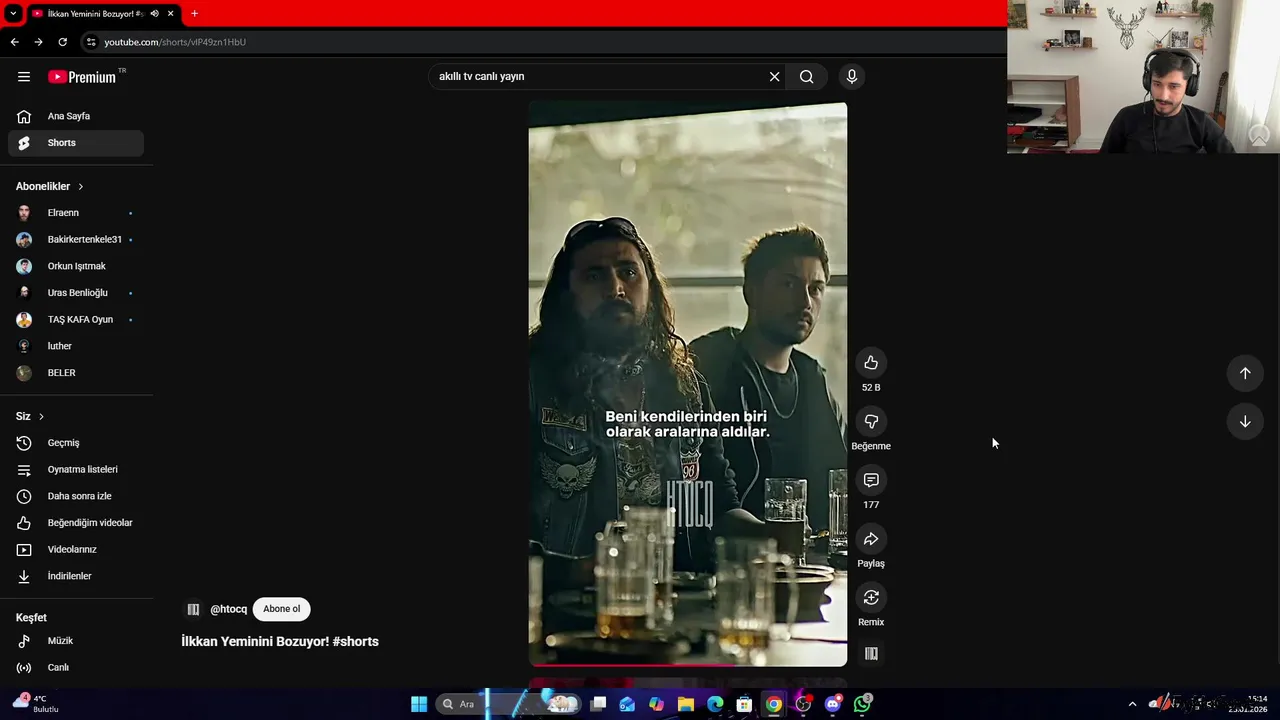Screen dimensions: 1280x720
Task: Open the sound thumbnail below Remix
Action: point(871,654)
